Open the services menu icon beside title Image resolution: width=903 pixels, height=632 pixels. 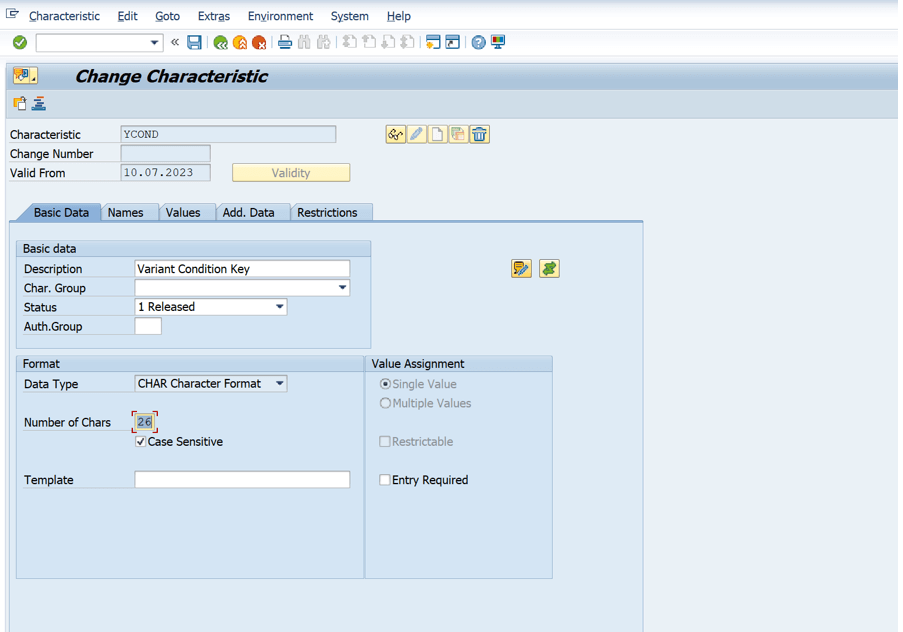tap(25, 75)
